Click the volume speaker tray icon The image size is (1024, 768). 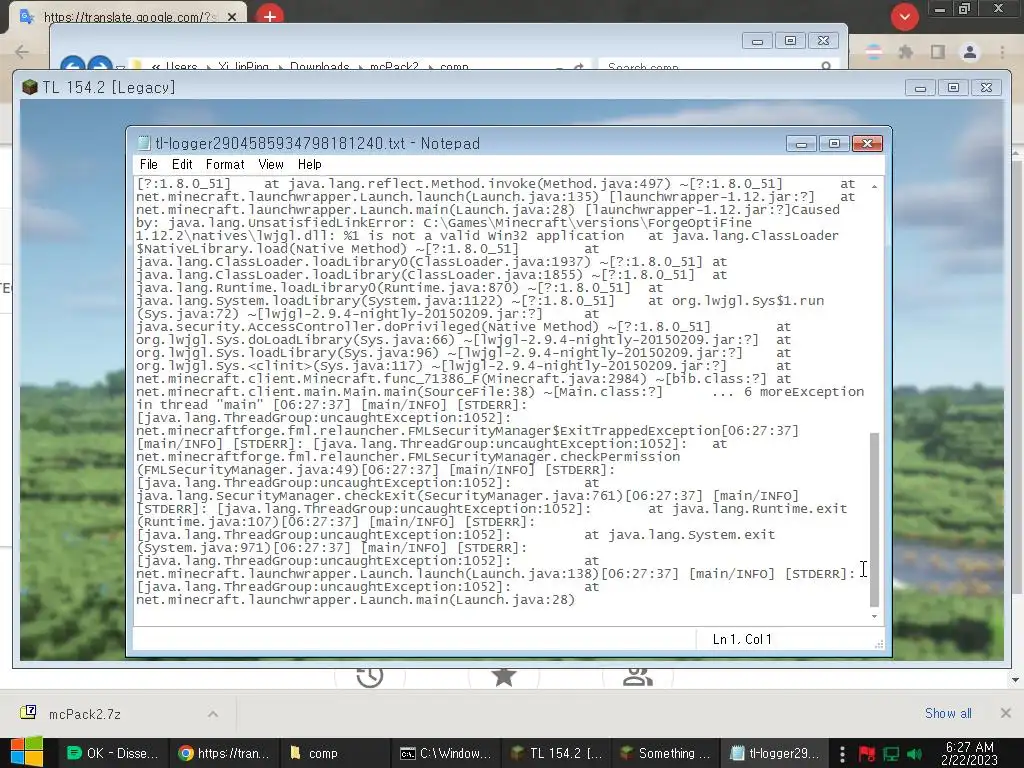tap(914, 754)
